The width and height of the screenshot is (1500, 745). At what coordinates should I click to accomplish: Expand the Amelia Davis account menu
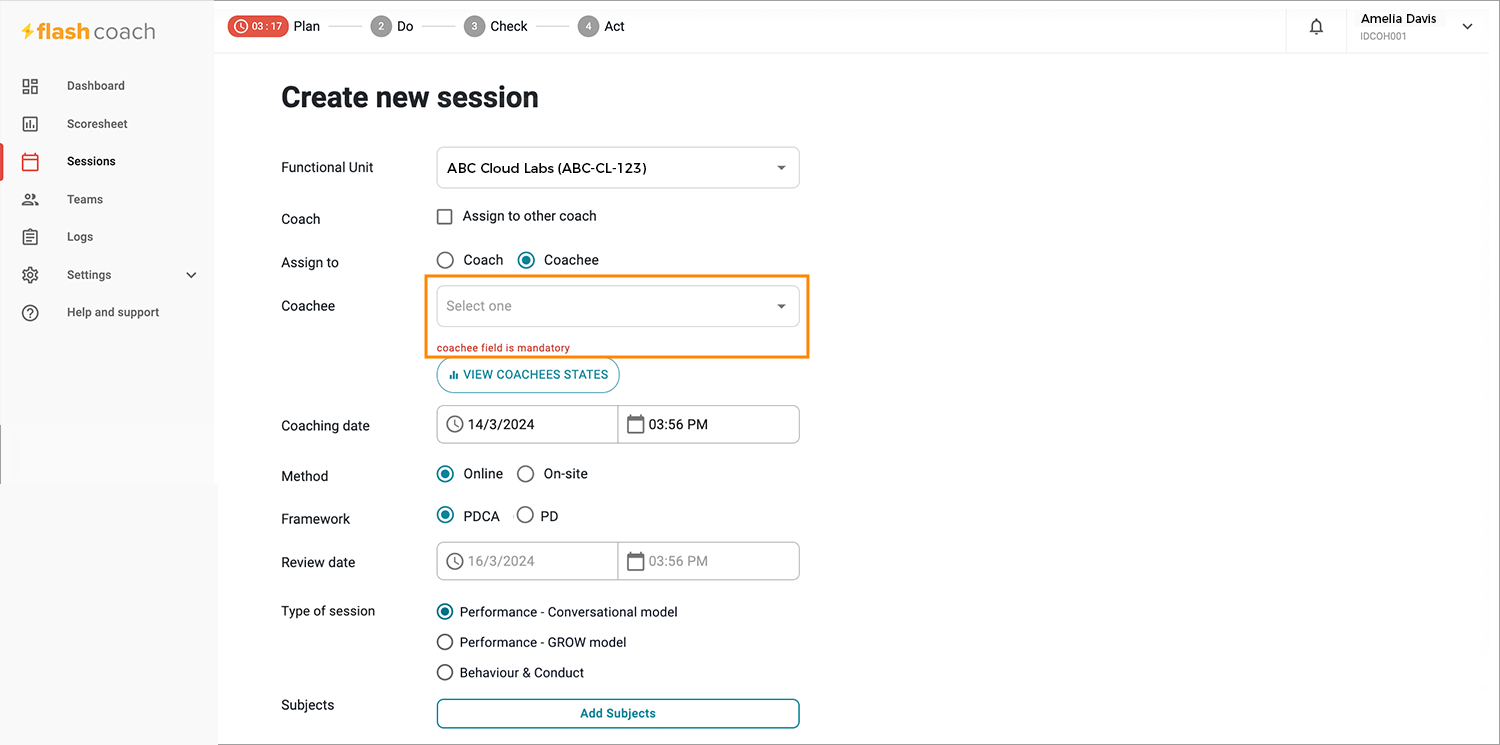pos(1467,27)
